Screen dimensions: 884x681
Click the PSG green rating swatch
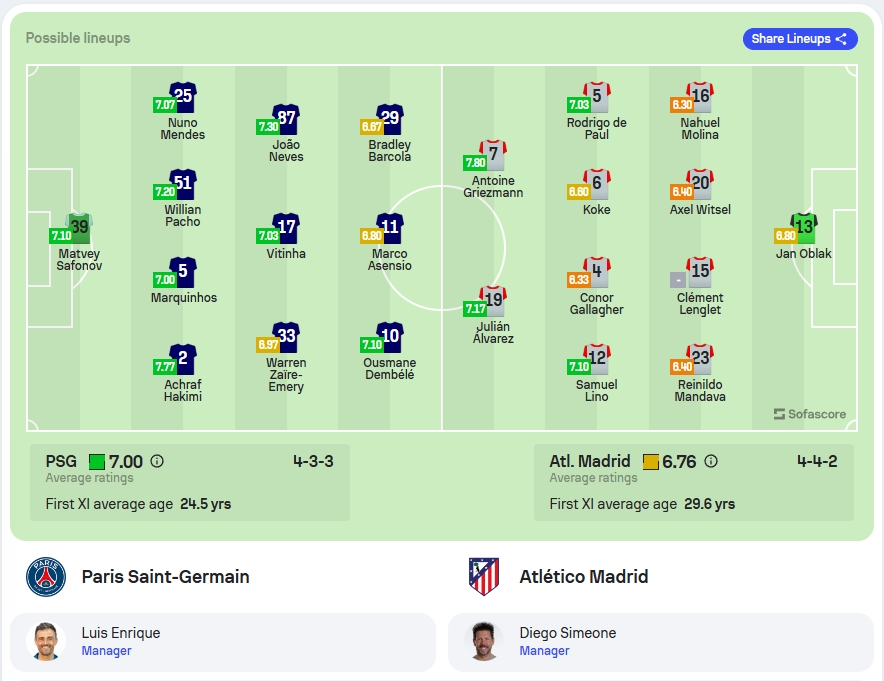[97, 462]
